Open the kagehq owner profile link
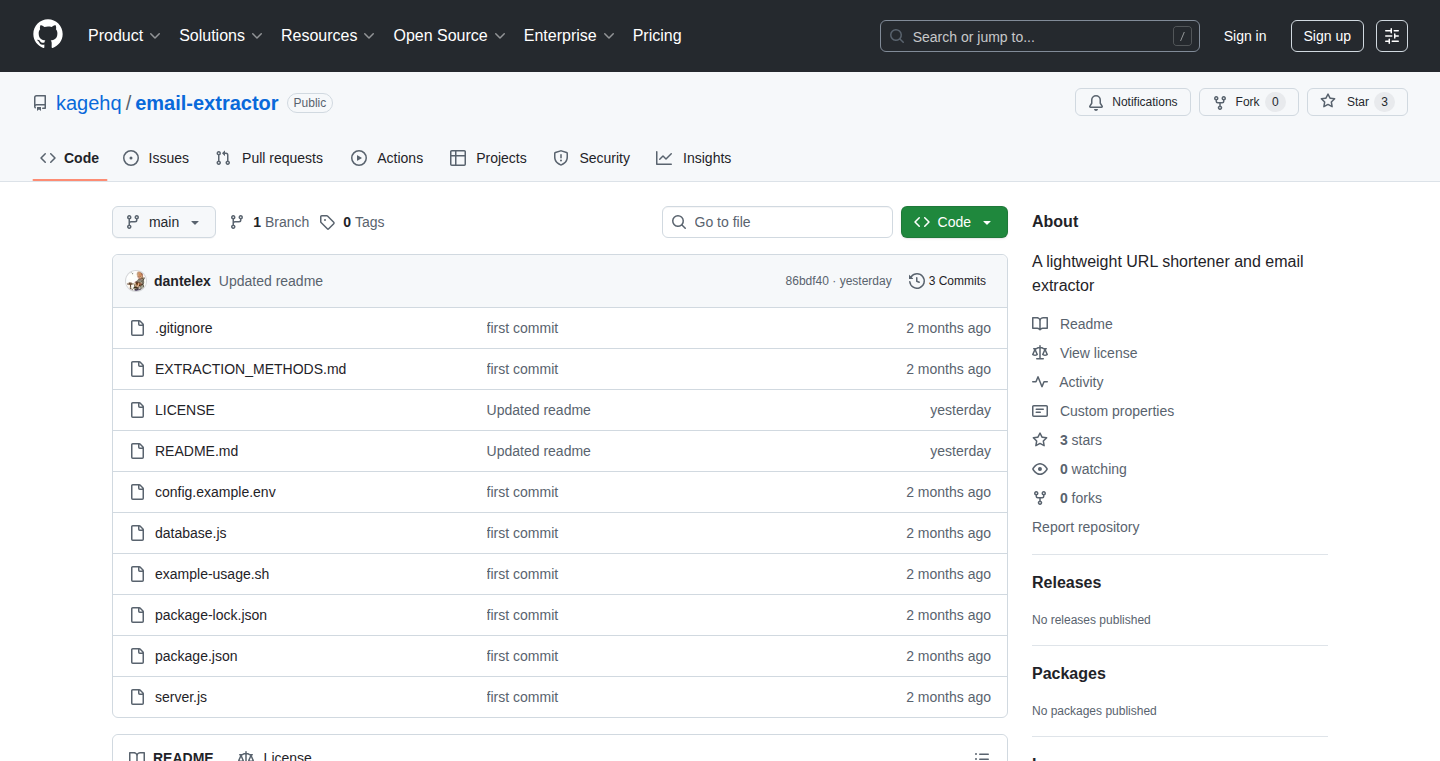This screenshot has height=761, width=1440. pyautogui.click(x=89, y=103)
